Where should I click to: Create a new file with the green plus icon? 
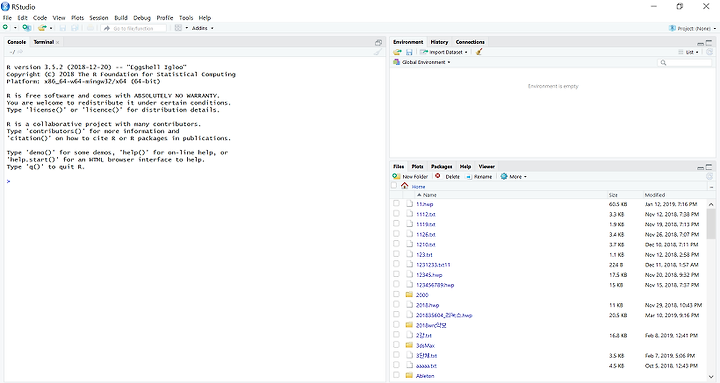click(x=6, y=28)
